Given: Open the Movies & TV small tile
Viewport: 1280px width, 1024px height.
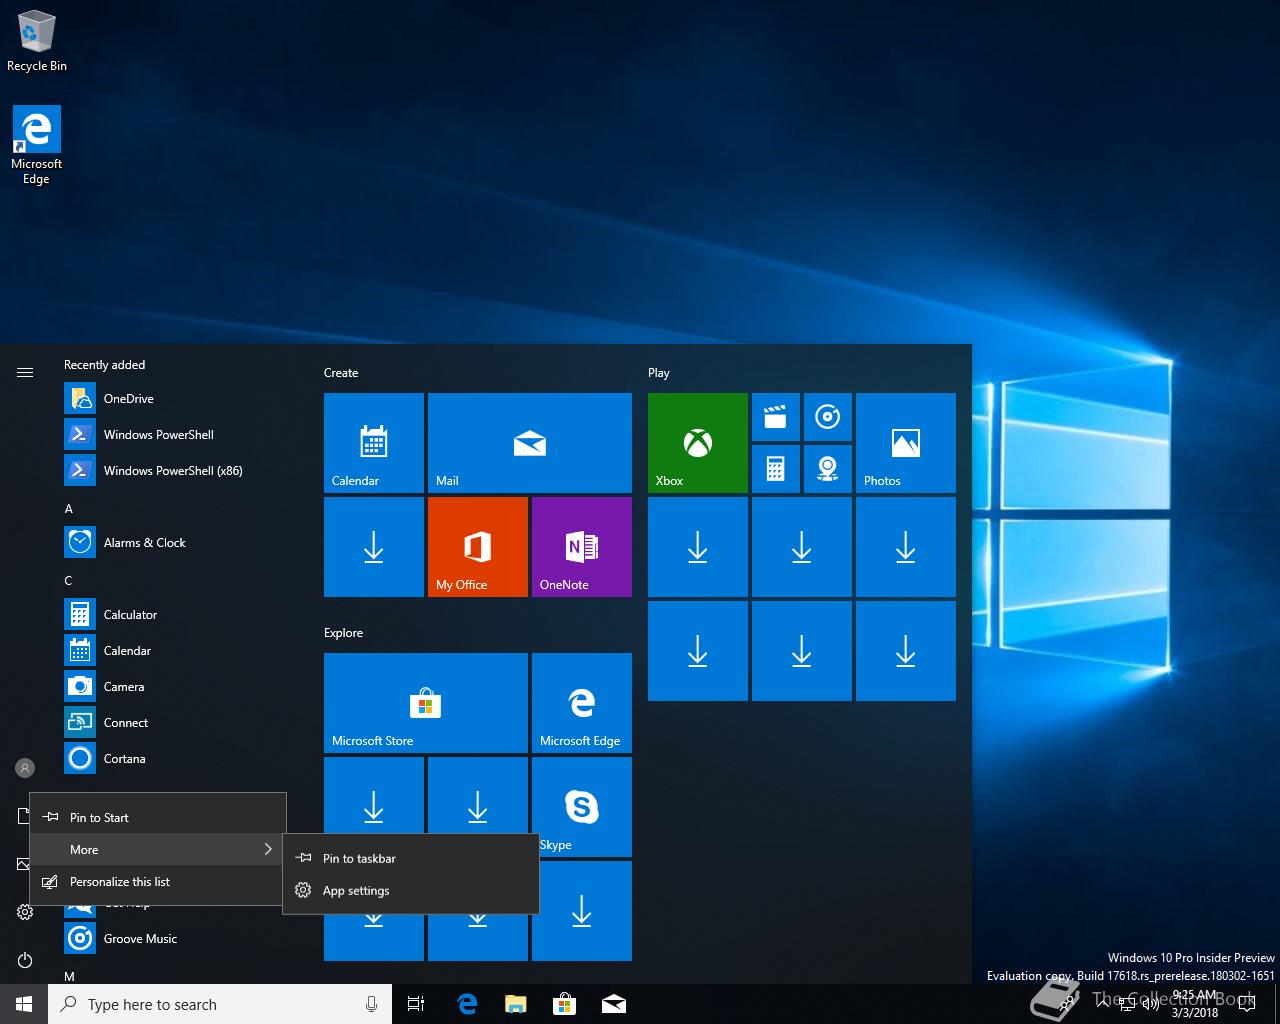Looking at the screenshot, I should 776,417.
